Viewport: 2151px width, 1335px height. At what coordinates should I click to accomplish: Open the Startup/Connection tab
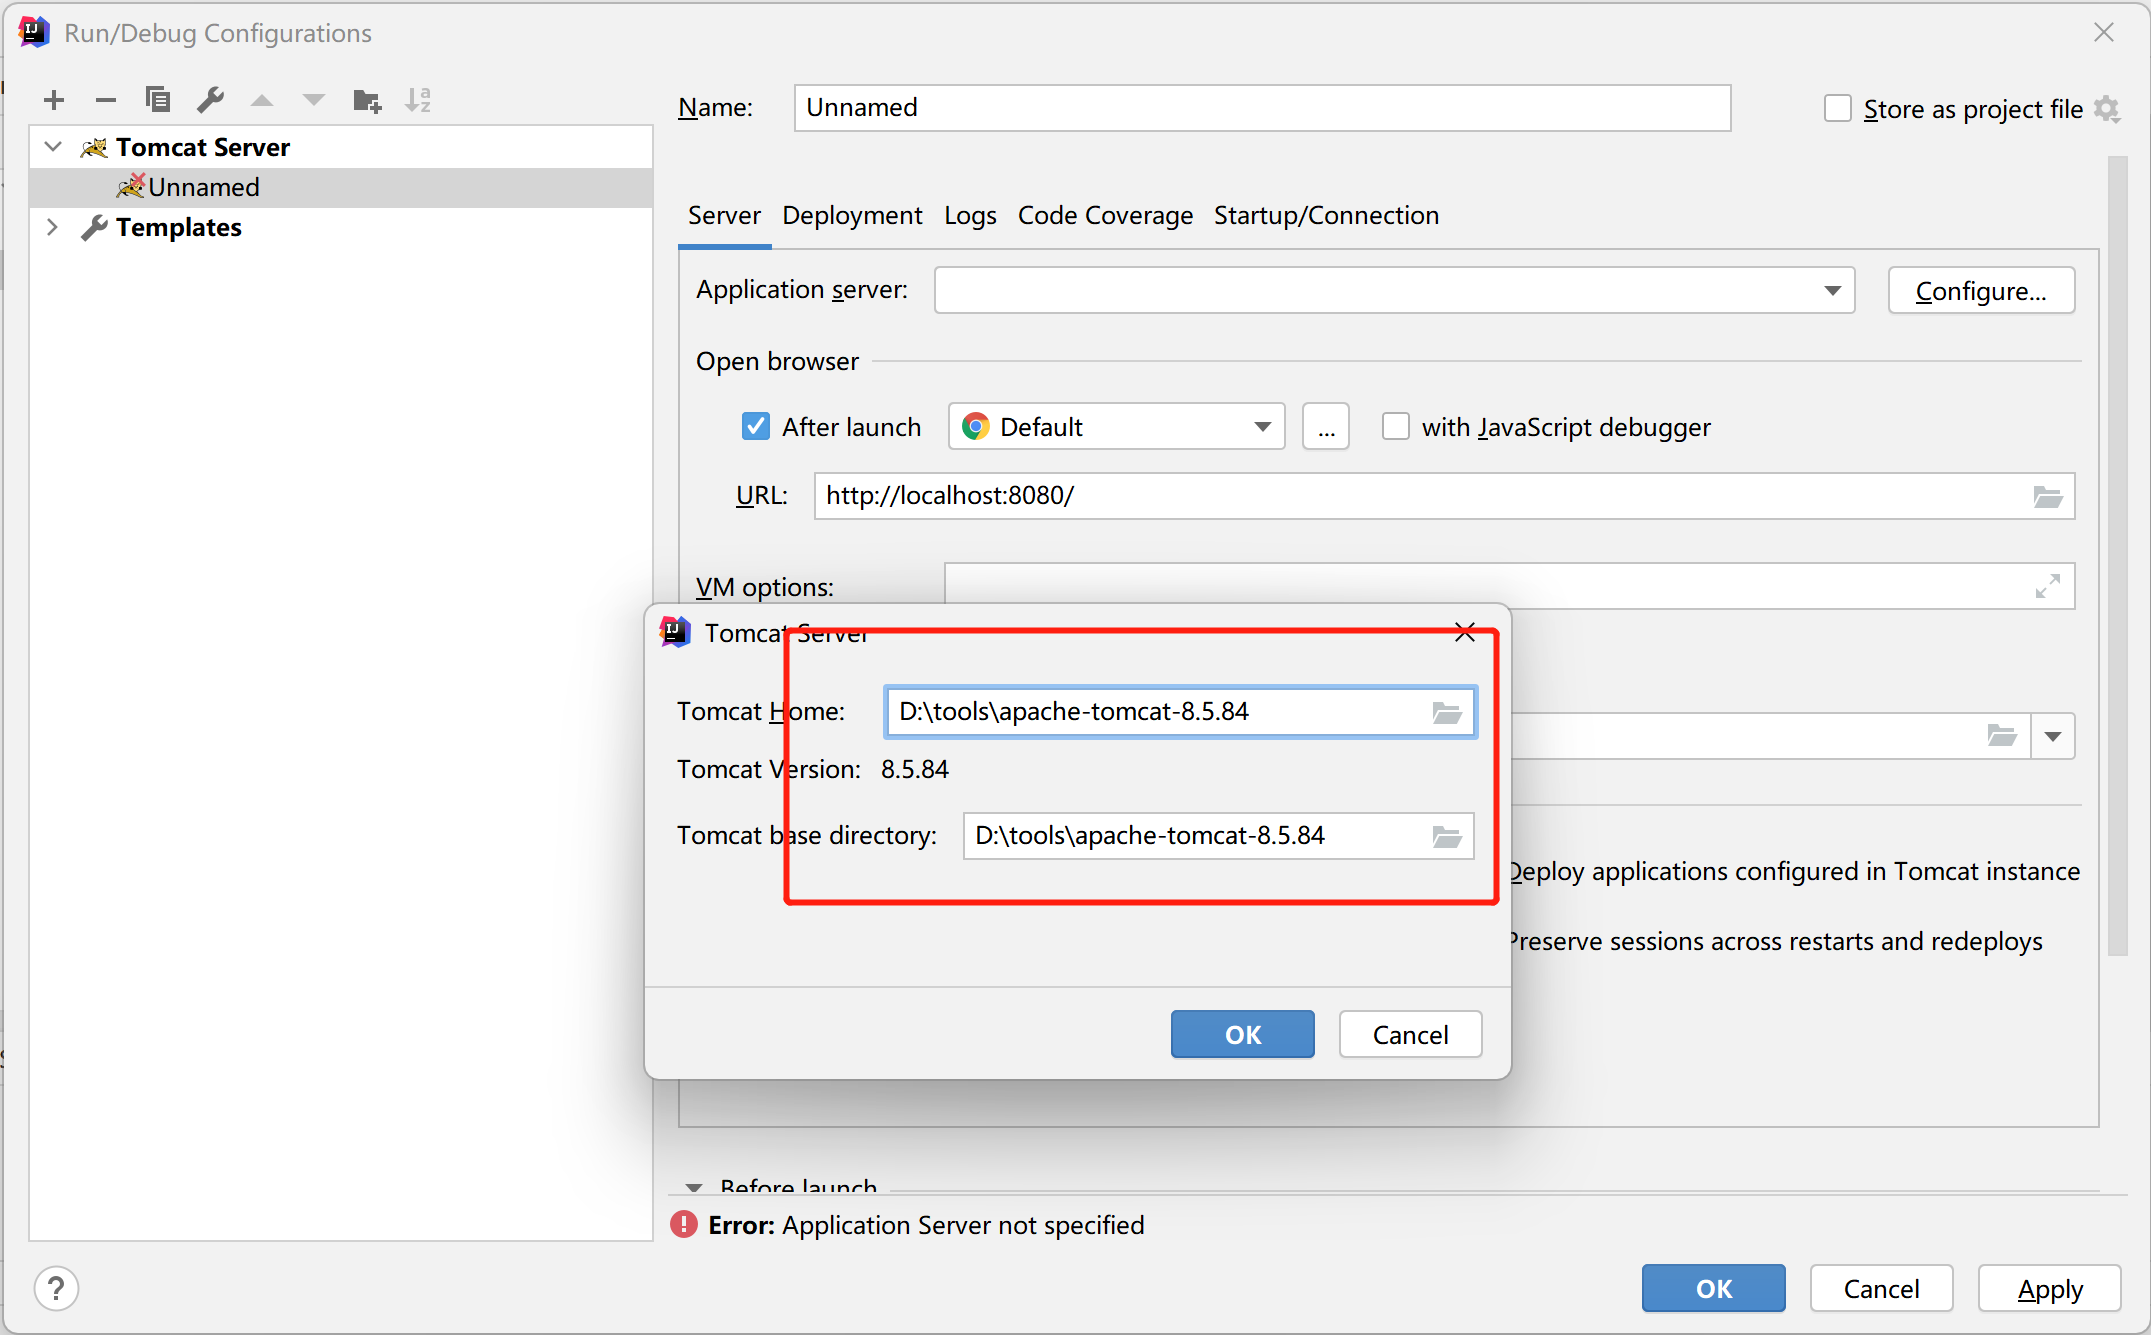pos(1326,216)
